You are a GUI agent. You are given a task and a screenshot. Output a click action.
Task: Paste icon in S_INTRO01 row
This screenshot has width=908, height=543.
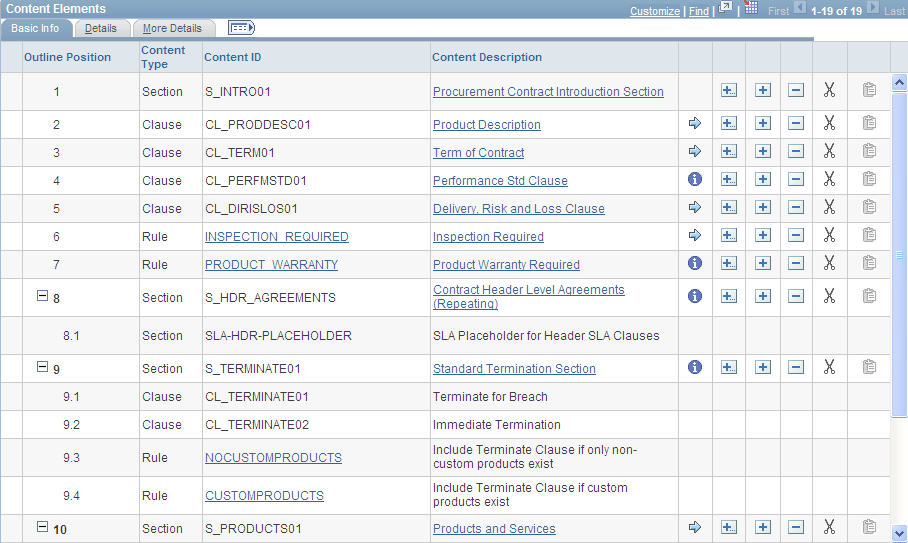(x=869, y=90)
